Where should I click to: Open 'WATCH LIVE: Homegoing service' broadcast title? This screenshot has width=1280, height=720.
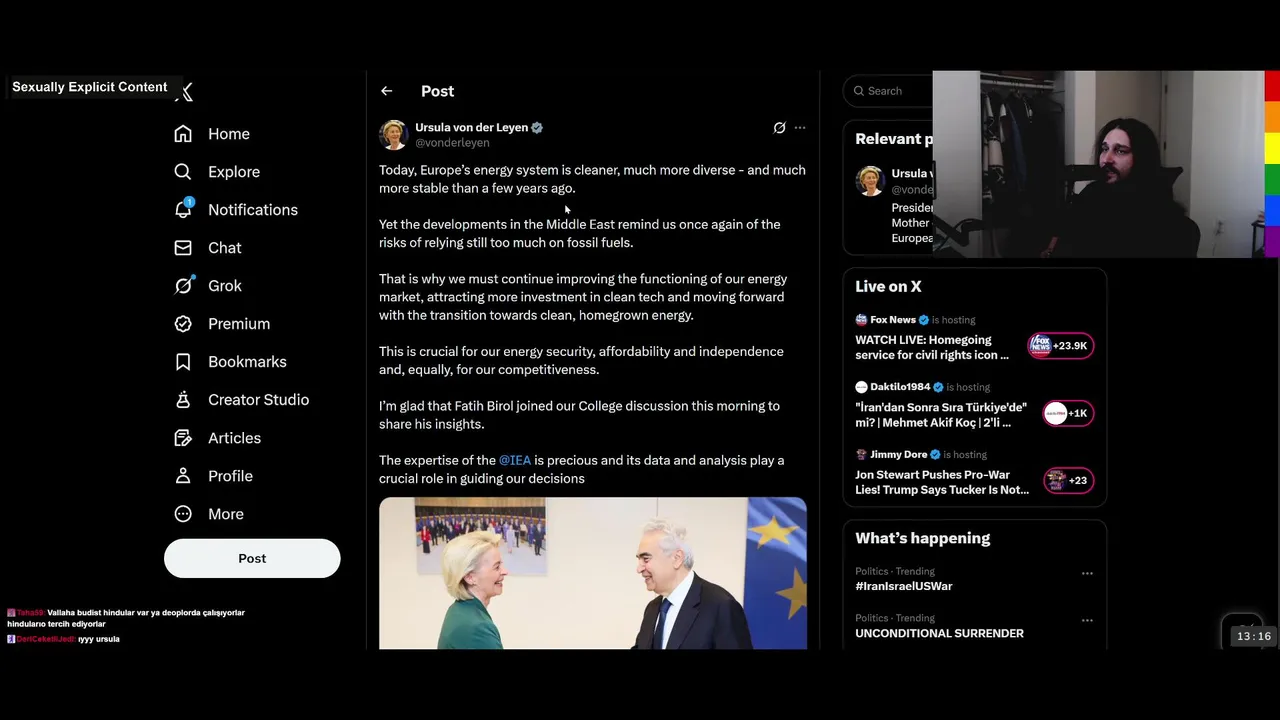pyautogui.click(x=932, y=347)
